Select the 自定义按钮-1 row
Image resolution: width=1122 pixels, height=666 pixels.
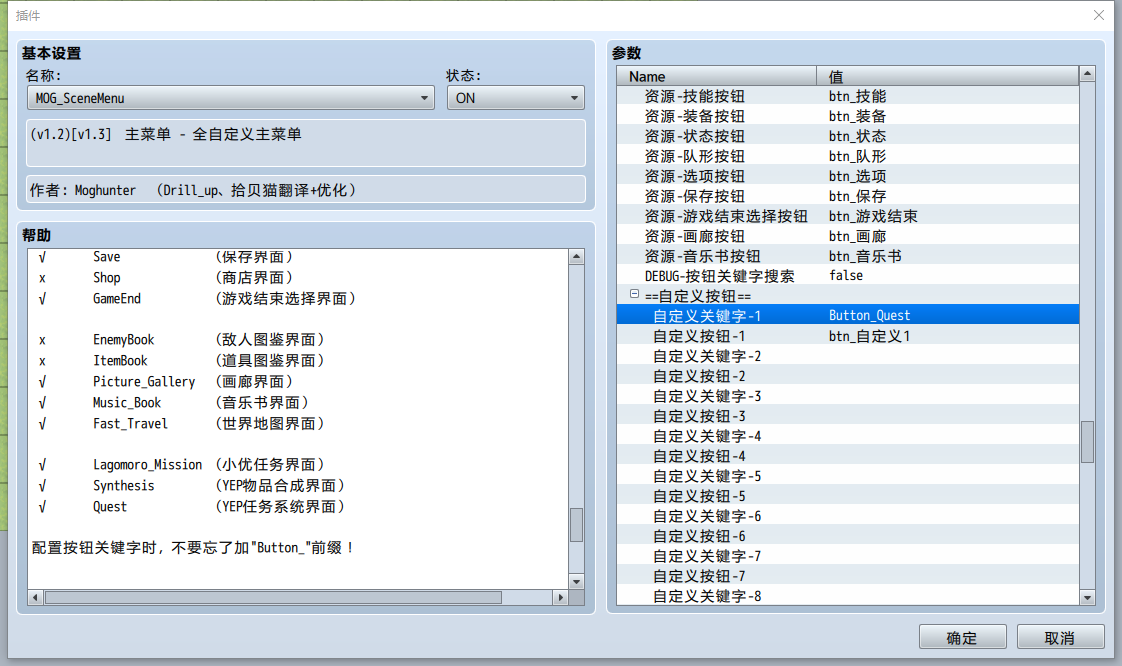848,336
